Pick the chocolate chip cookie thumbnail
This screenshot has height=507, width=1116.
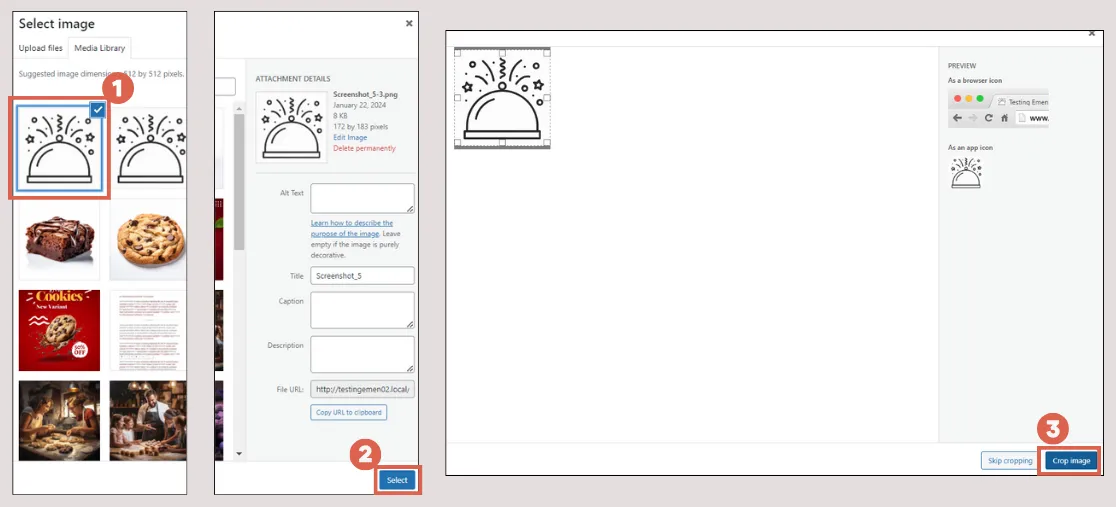pos(150,238)
